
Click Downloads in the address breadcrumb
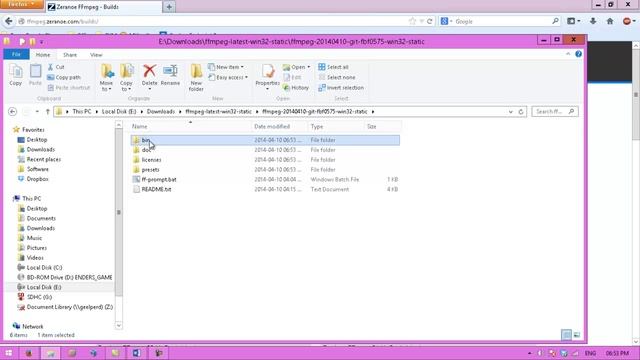[x=161, y=111]
